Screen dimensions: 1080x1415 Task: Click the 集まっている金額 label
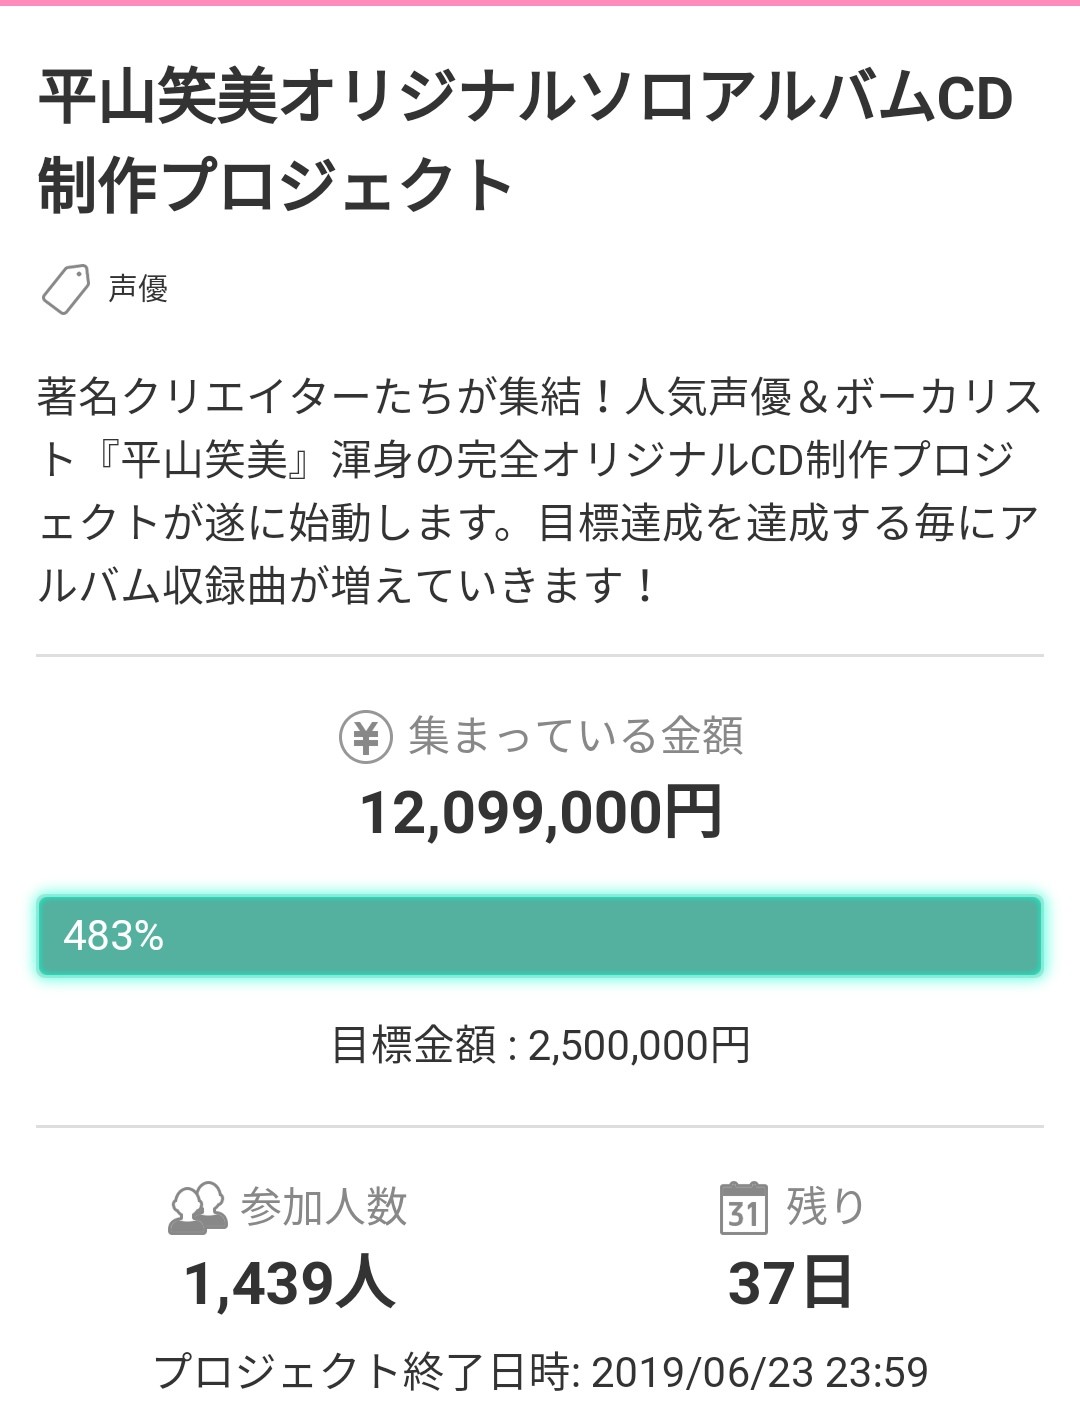pos(575,737)
